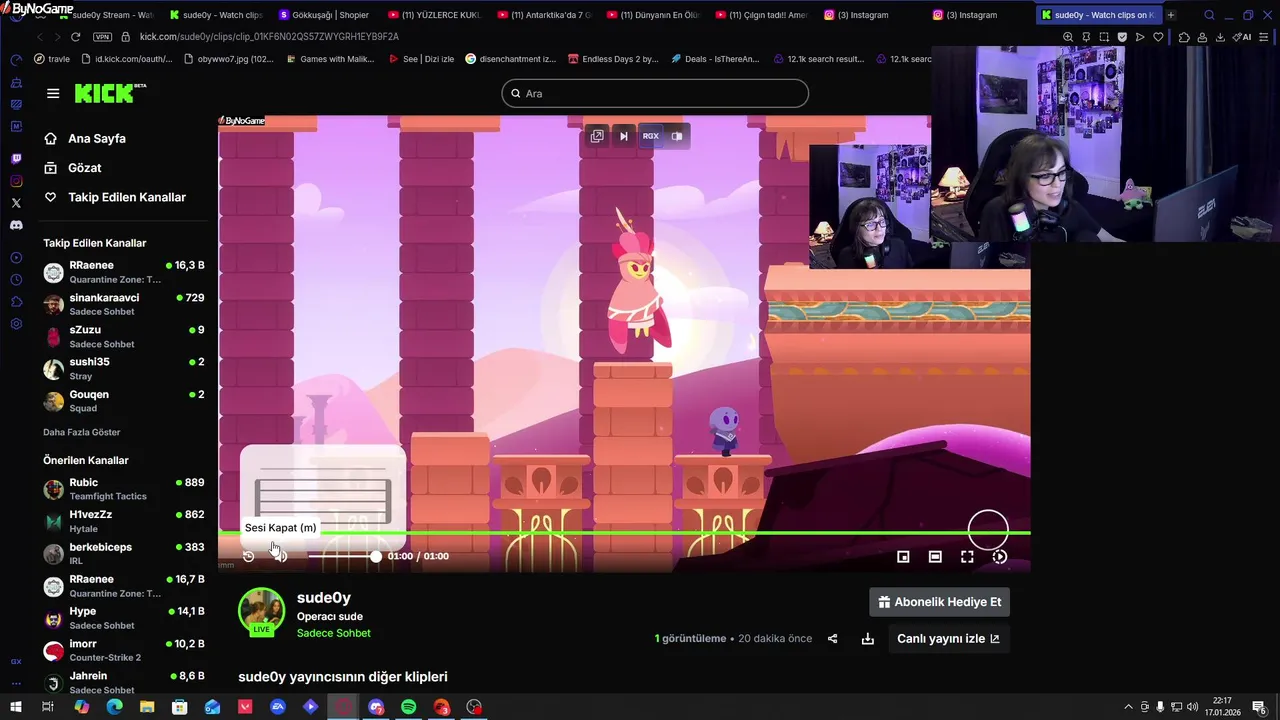Share the clip via share icon
Viewport: 1280px width, 720px height.
point(832,639)
